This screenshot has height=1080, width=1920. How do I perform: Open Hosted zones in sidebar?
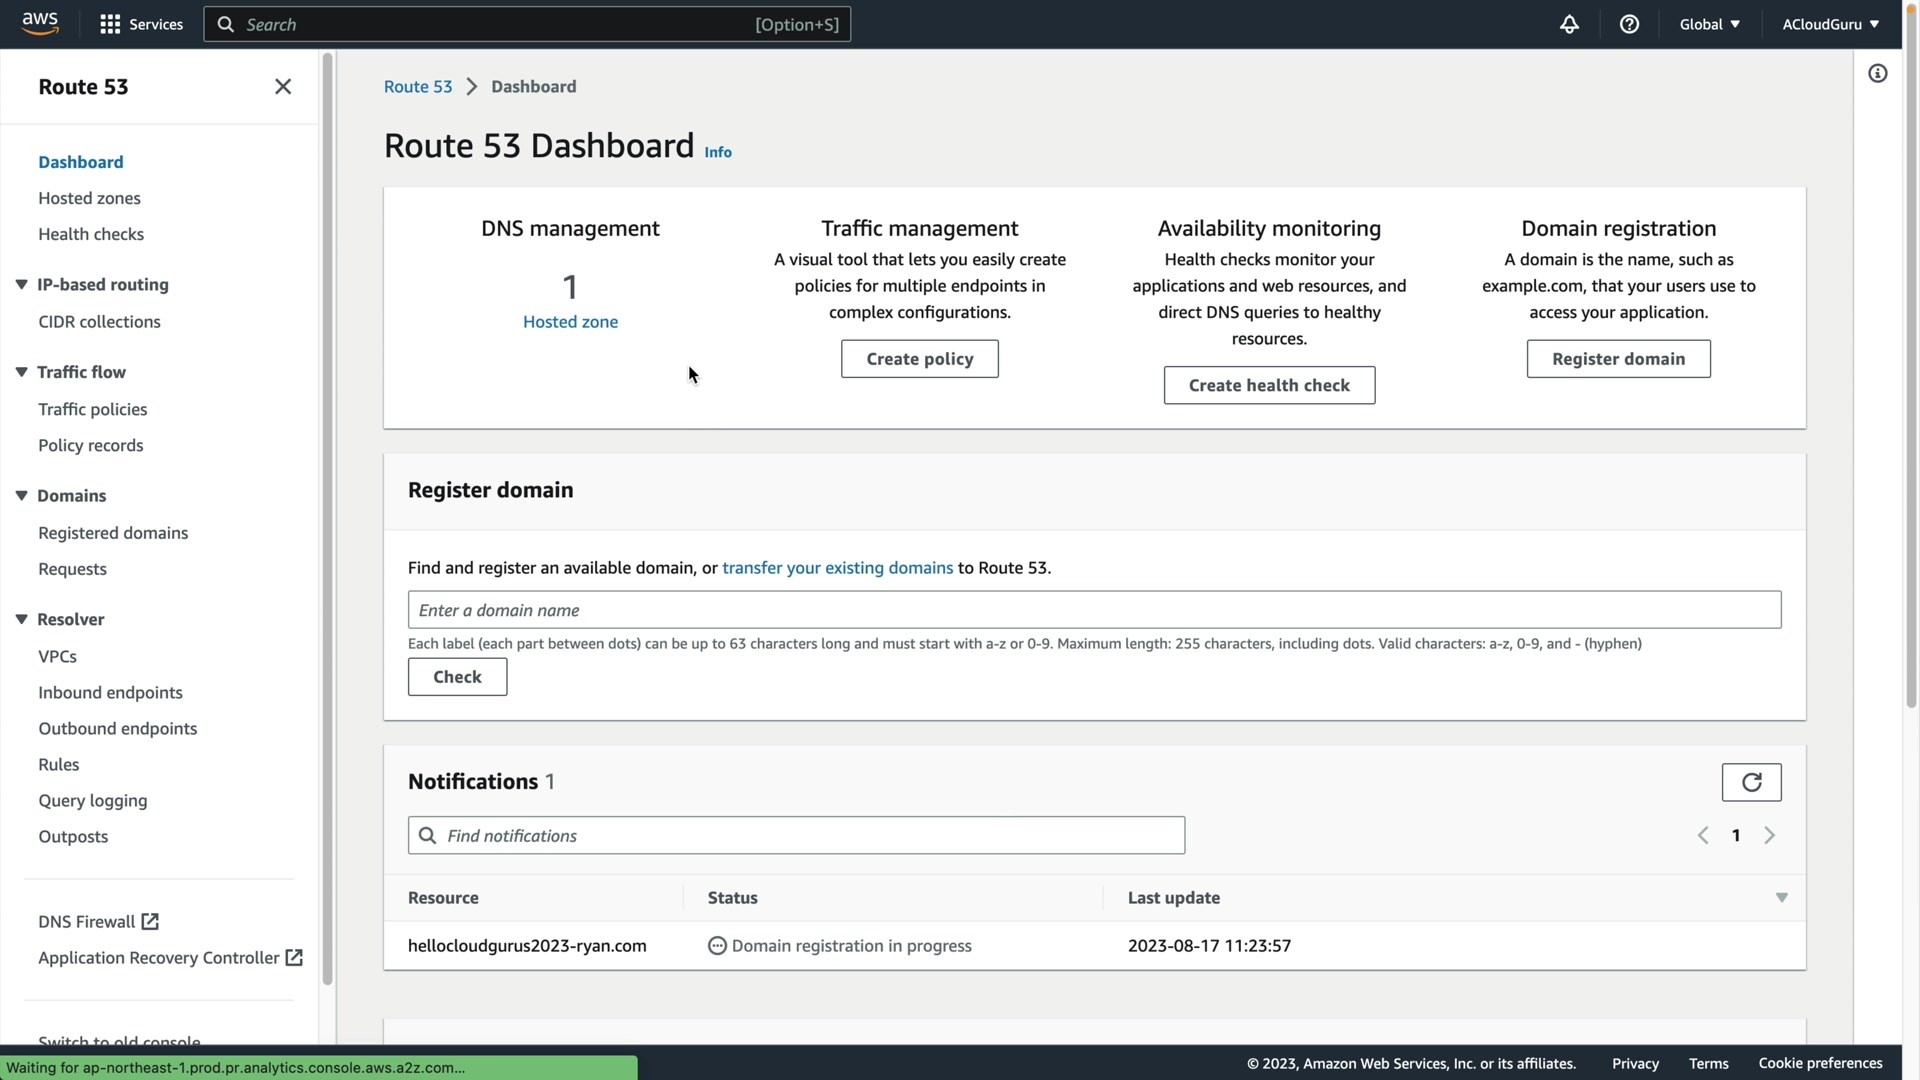[89, 198]
